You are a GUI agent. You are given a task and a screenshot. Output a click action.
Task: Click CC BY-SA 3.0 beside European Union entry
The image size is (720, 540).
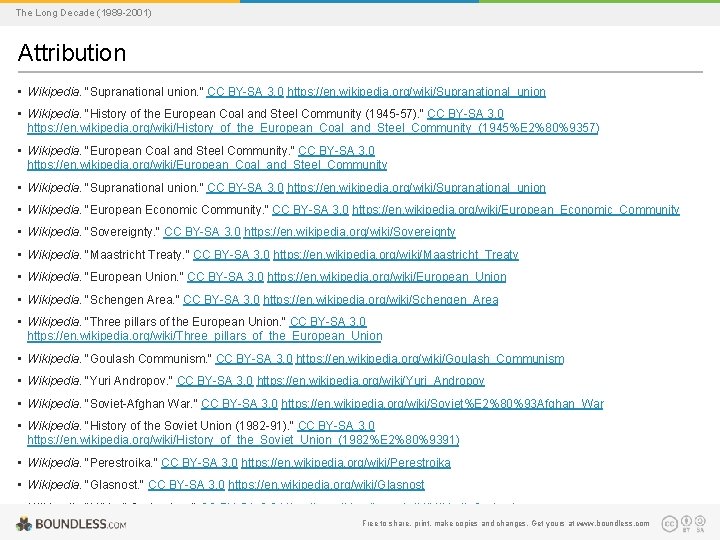tap(225, 277)
